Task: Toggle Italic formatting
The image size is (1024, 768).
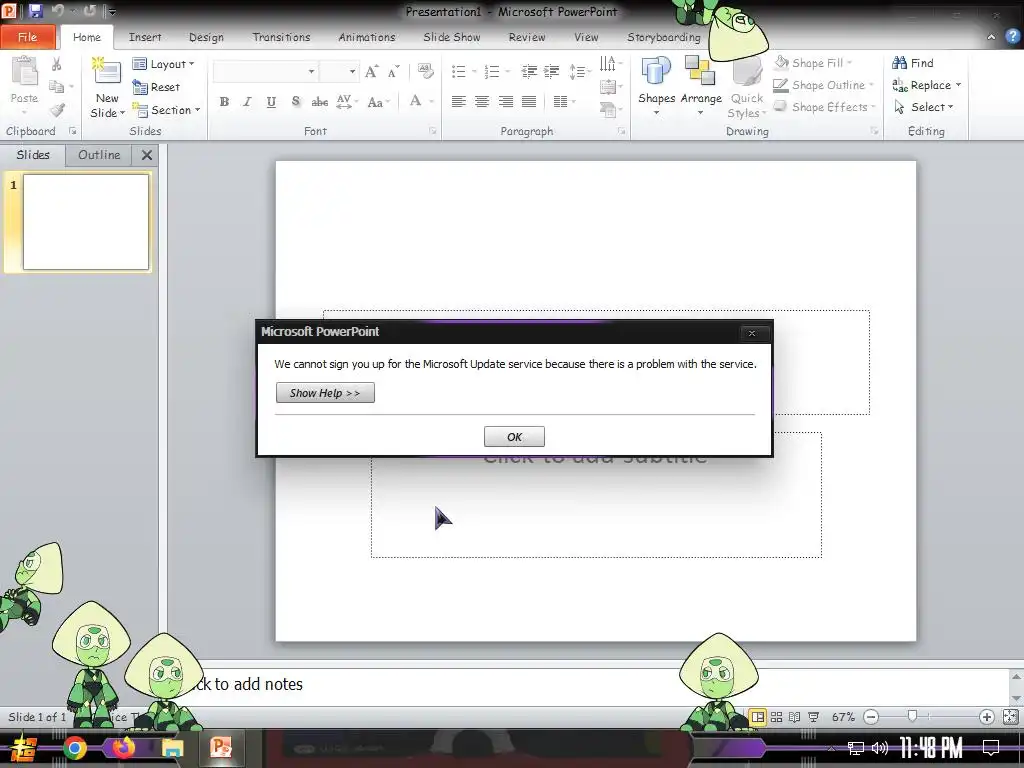Action: [248, 101]
